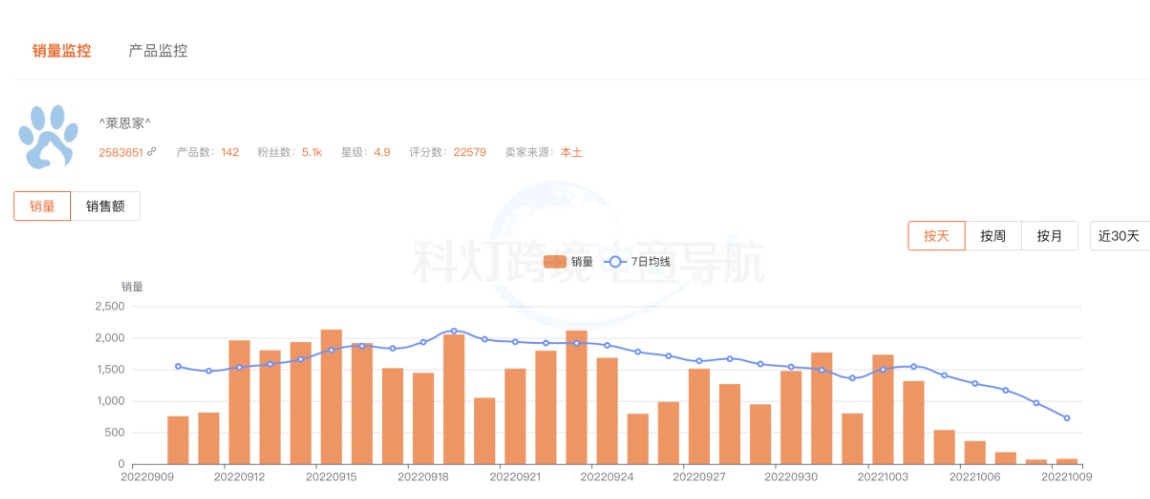Click the first orange bar in the chart
1150x499 pixels.
click(x=178, y=440)
